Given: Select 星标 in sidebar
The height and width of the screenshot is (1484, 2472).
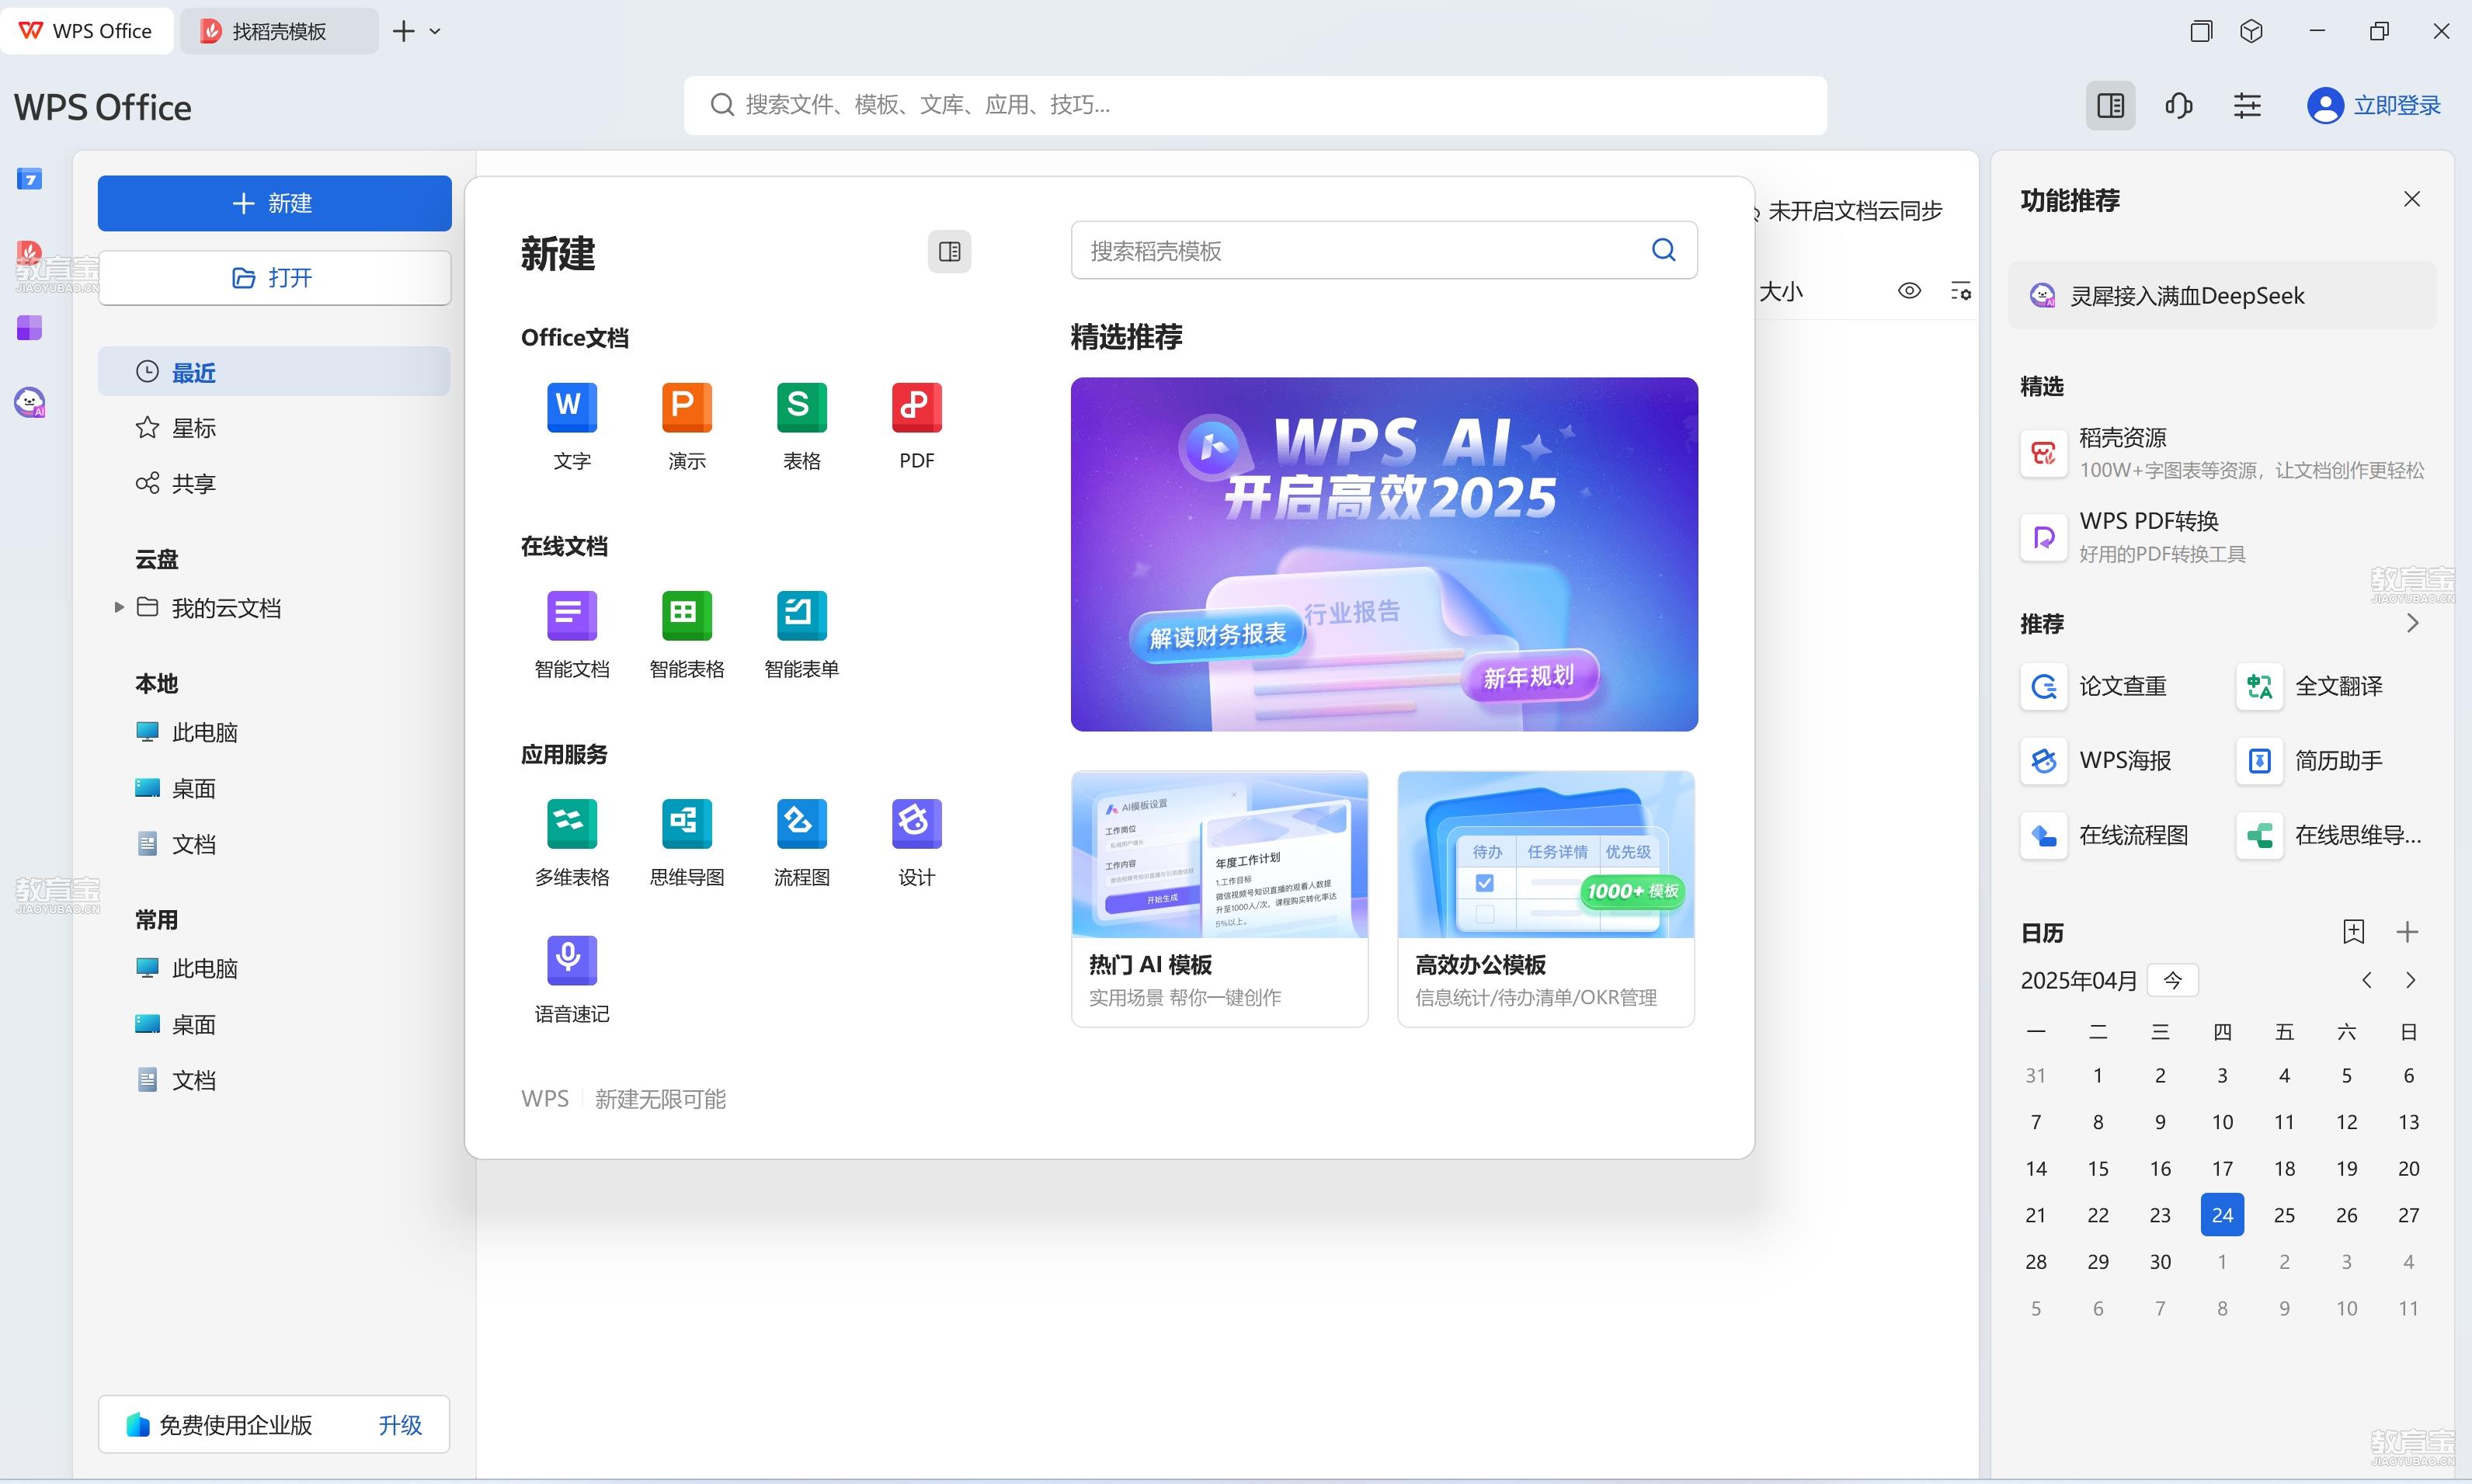Looking at the screenshot, I should pyautogui.click(x=274, y=428).
